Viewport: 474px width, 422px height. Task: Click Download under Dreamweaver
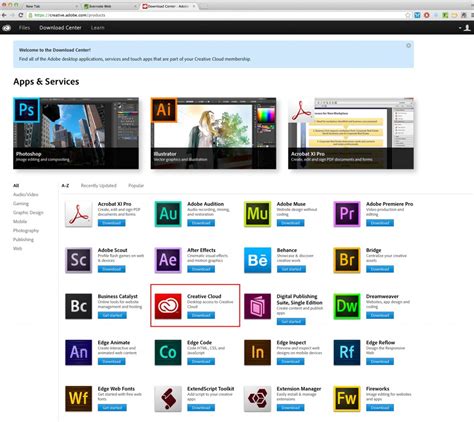click(380, 315)
